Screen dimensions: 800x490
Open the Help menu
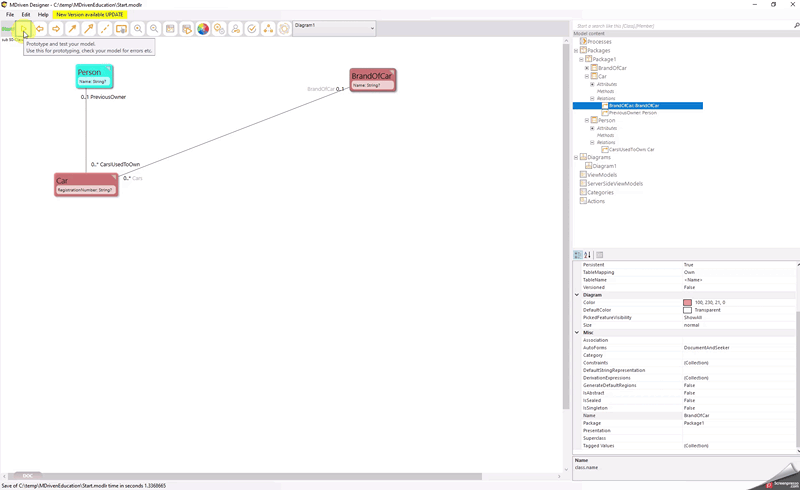(43, 15)
